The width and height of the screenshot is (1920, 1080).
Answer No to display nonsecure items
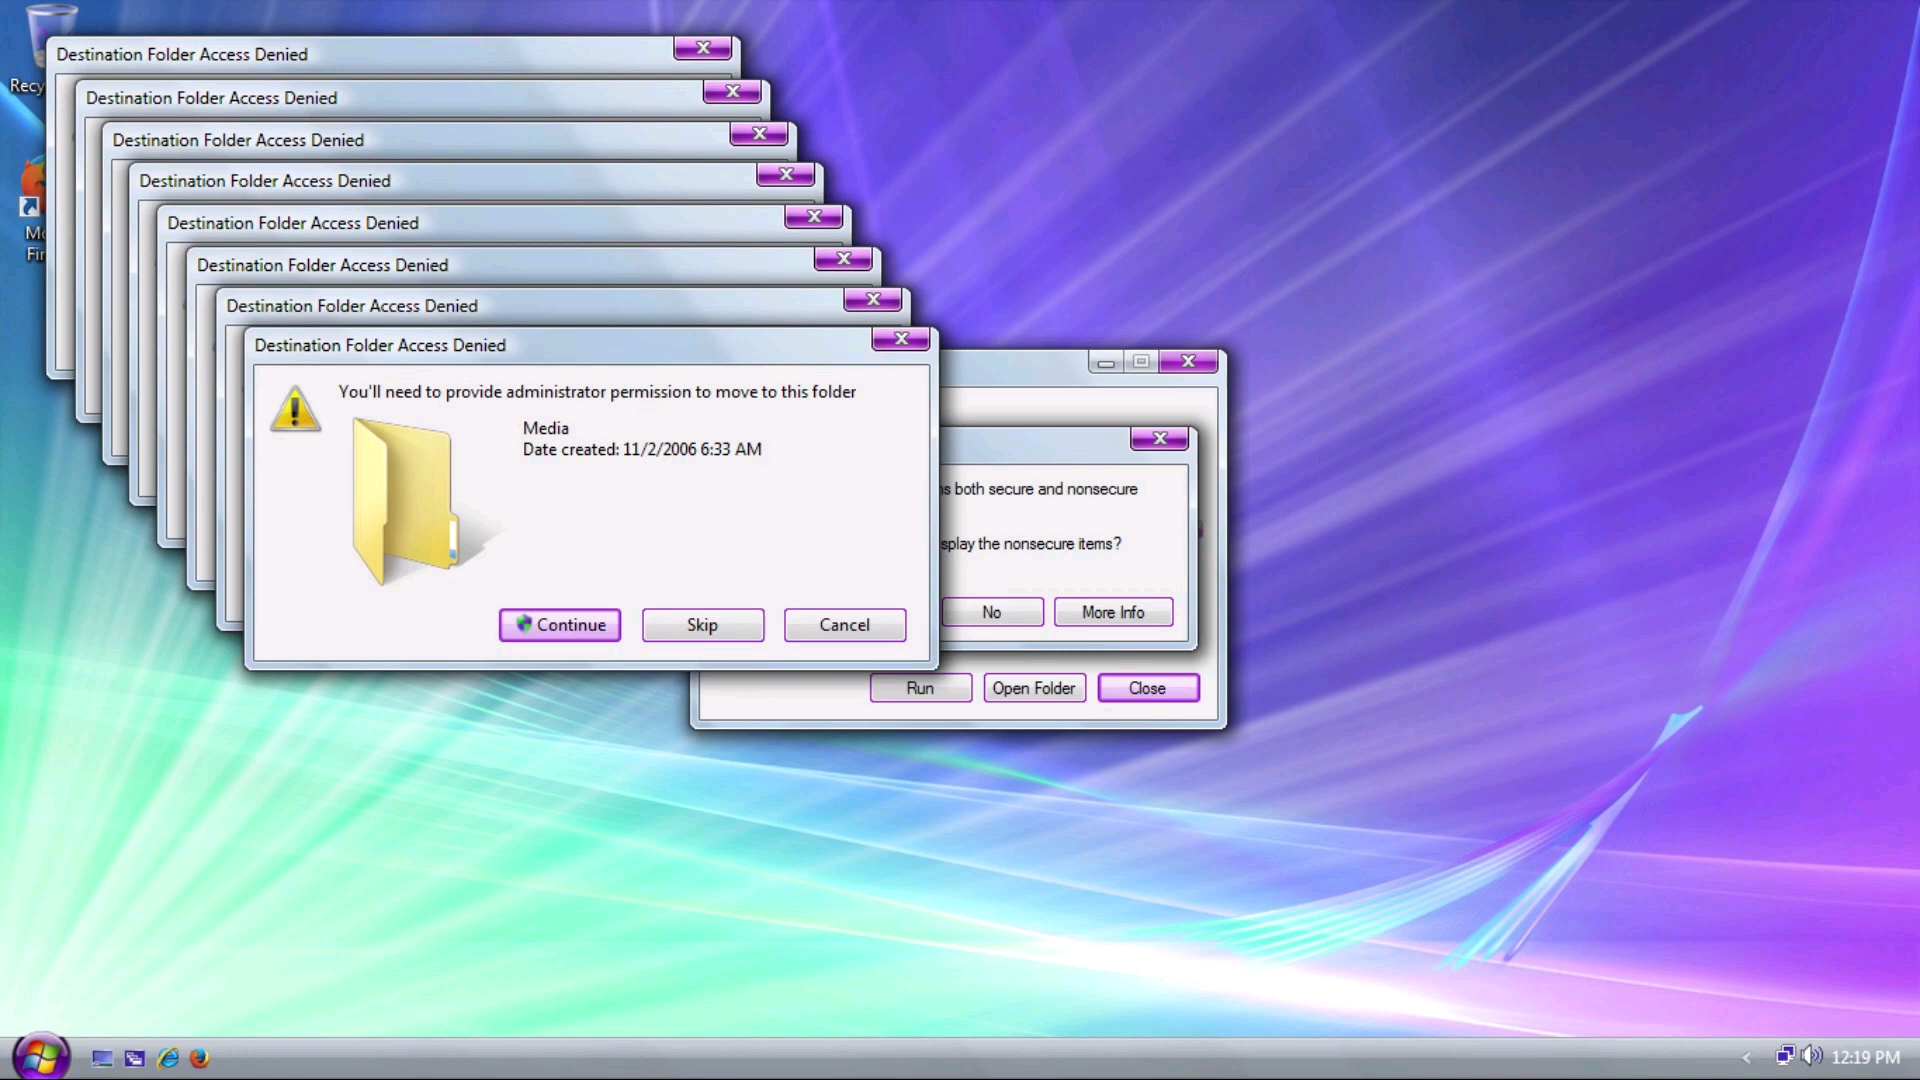[x=991, y=611]
